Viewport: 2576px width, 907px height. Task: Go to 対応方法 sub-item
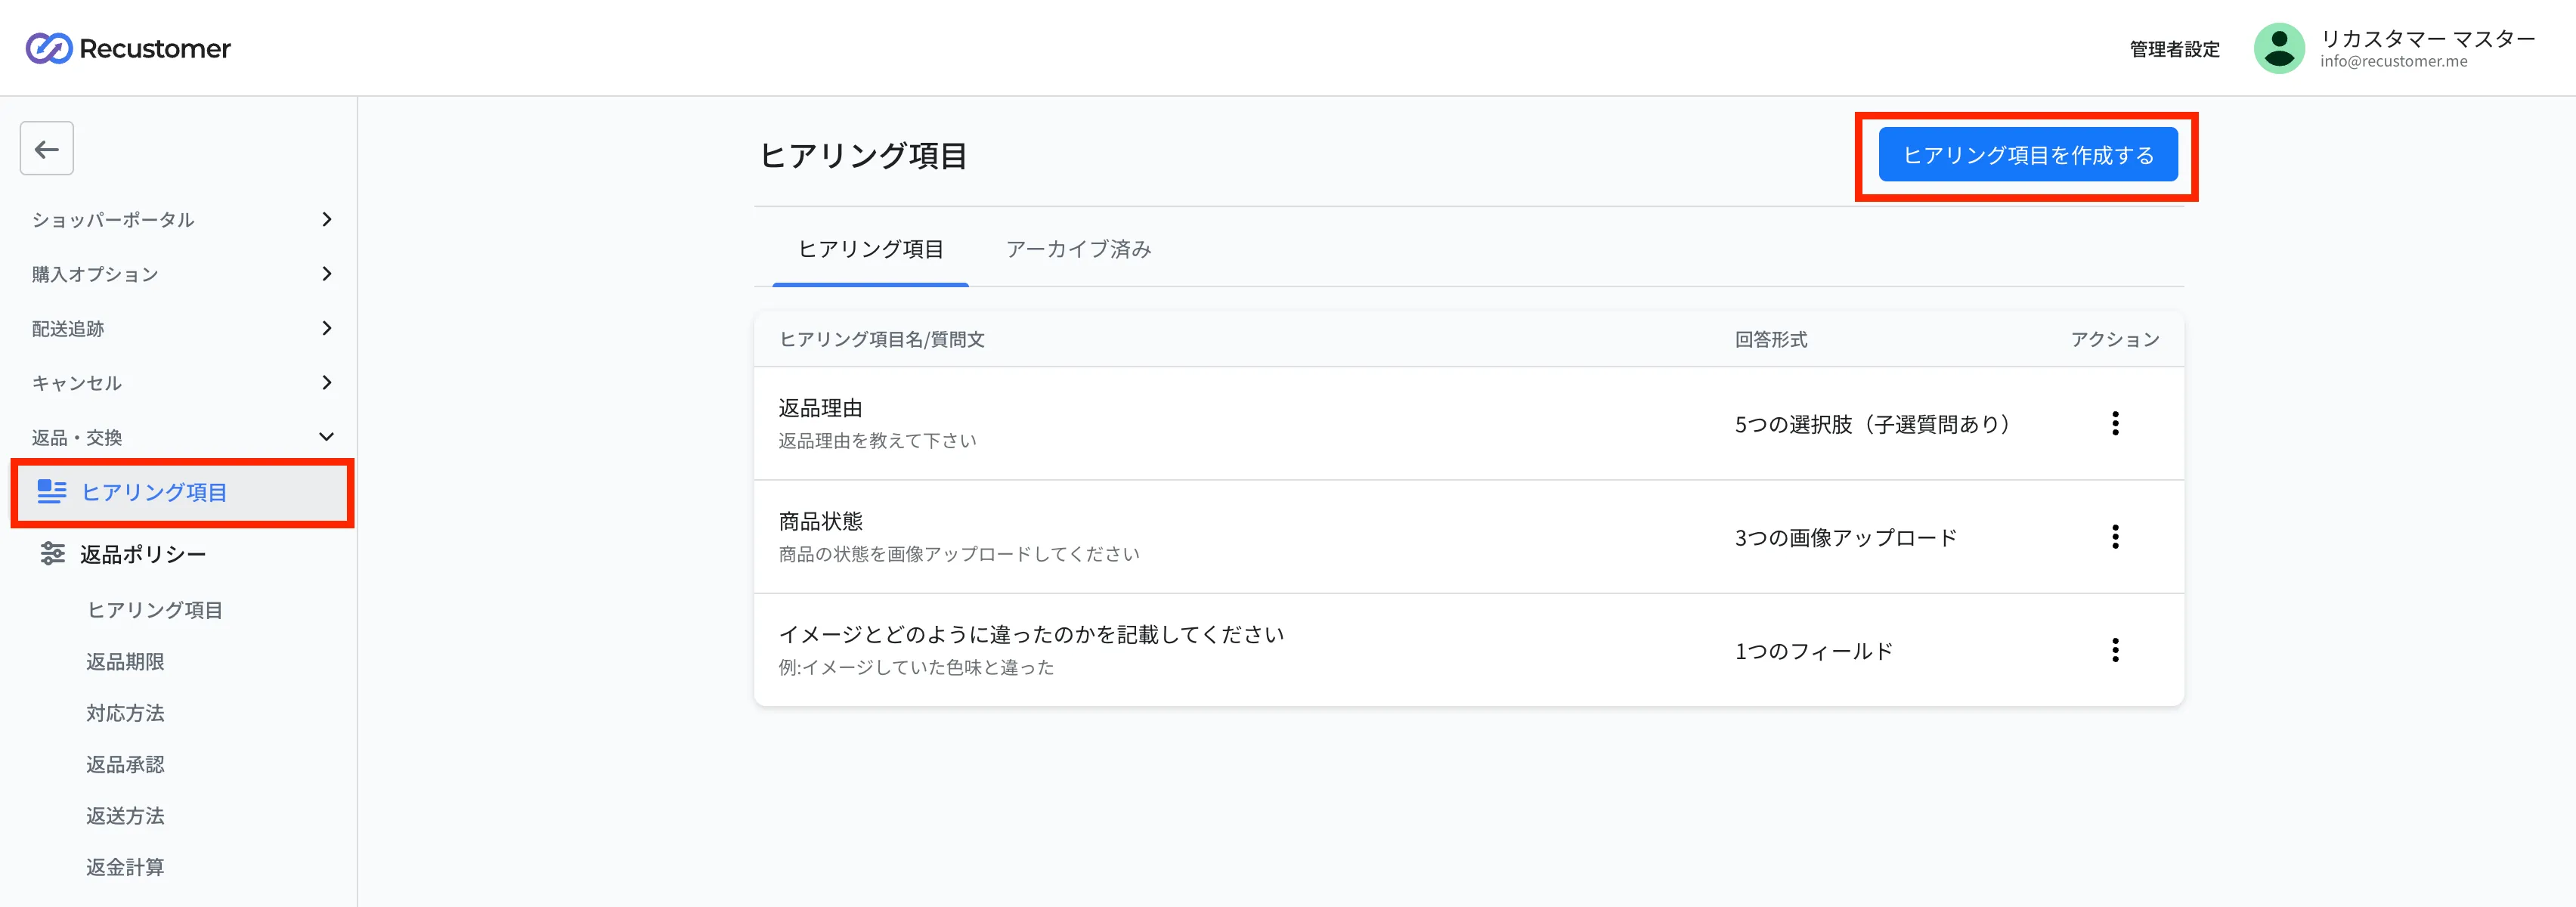click(x=125, y=713)
